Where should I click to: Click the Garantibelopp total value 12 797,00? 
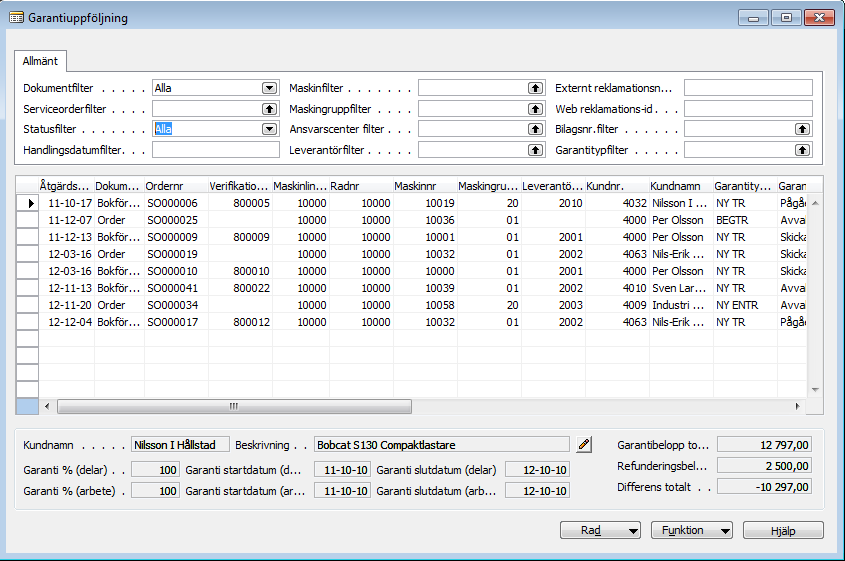coord(764,445)
